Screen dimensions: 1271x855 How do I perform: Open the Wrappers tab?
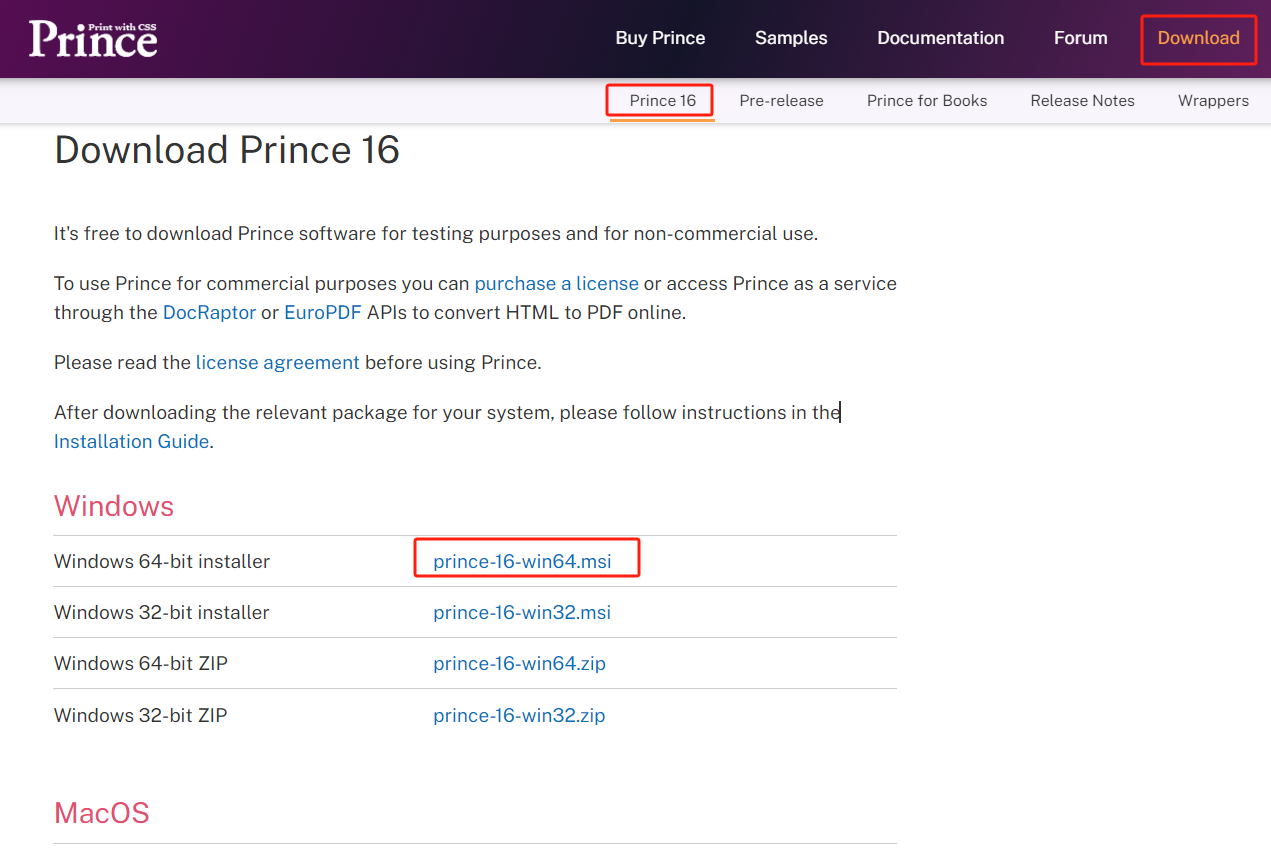(1213, 100)
